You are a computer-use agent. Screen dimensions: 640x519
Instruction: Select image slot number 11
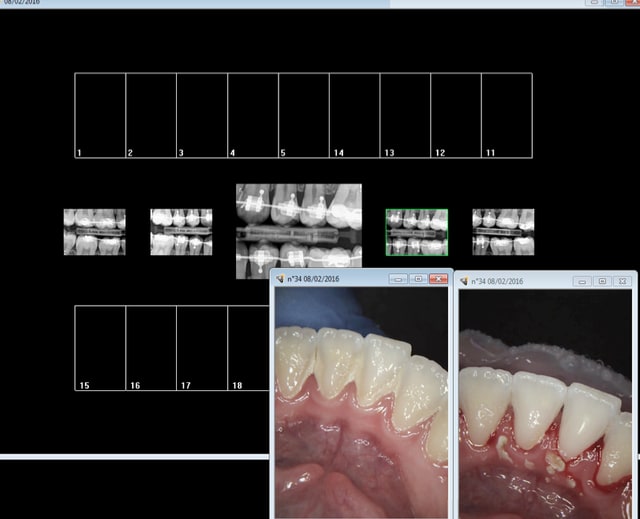coord(506,115)
